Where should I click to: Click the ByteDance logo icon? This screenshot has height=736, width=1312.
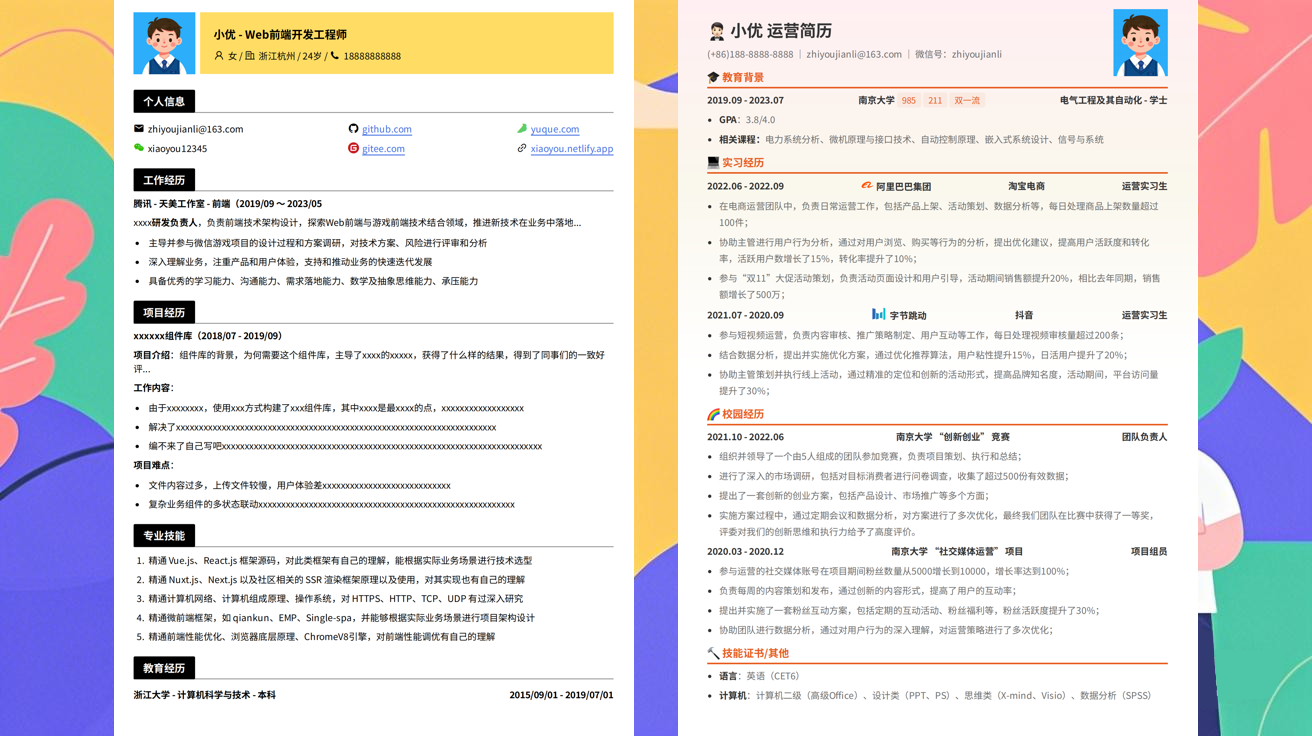[879, 315]
